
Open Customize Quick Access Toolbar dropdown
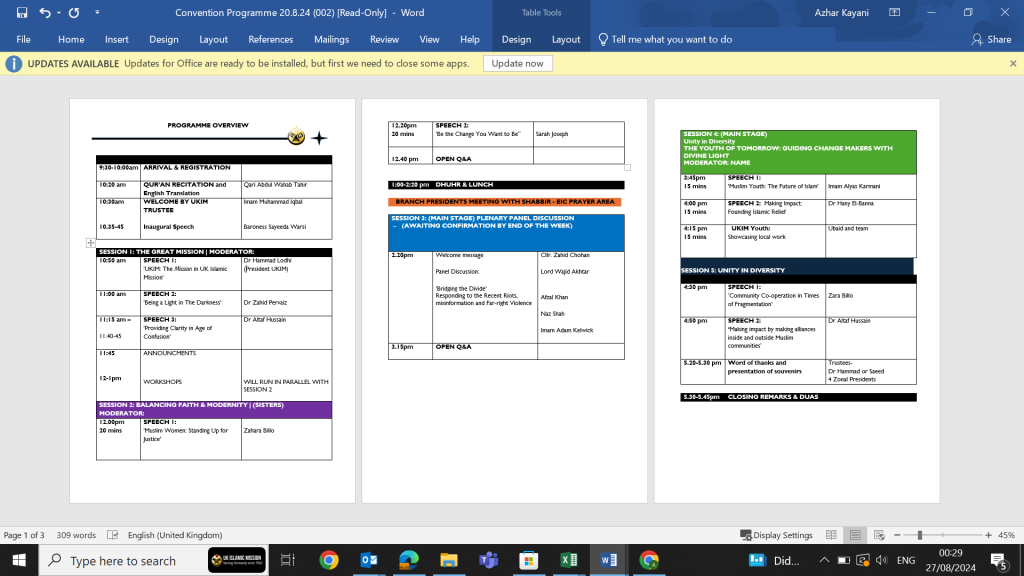click(97, 13)
